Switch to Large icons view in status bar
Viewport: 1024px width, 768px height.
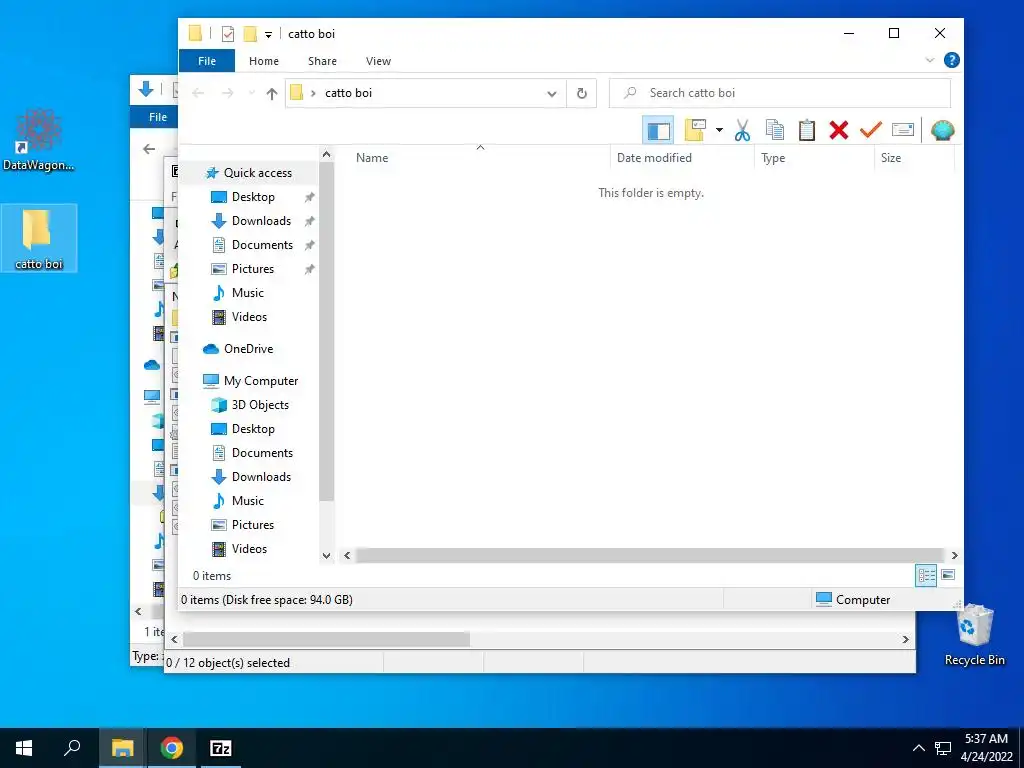pos(948,575)
